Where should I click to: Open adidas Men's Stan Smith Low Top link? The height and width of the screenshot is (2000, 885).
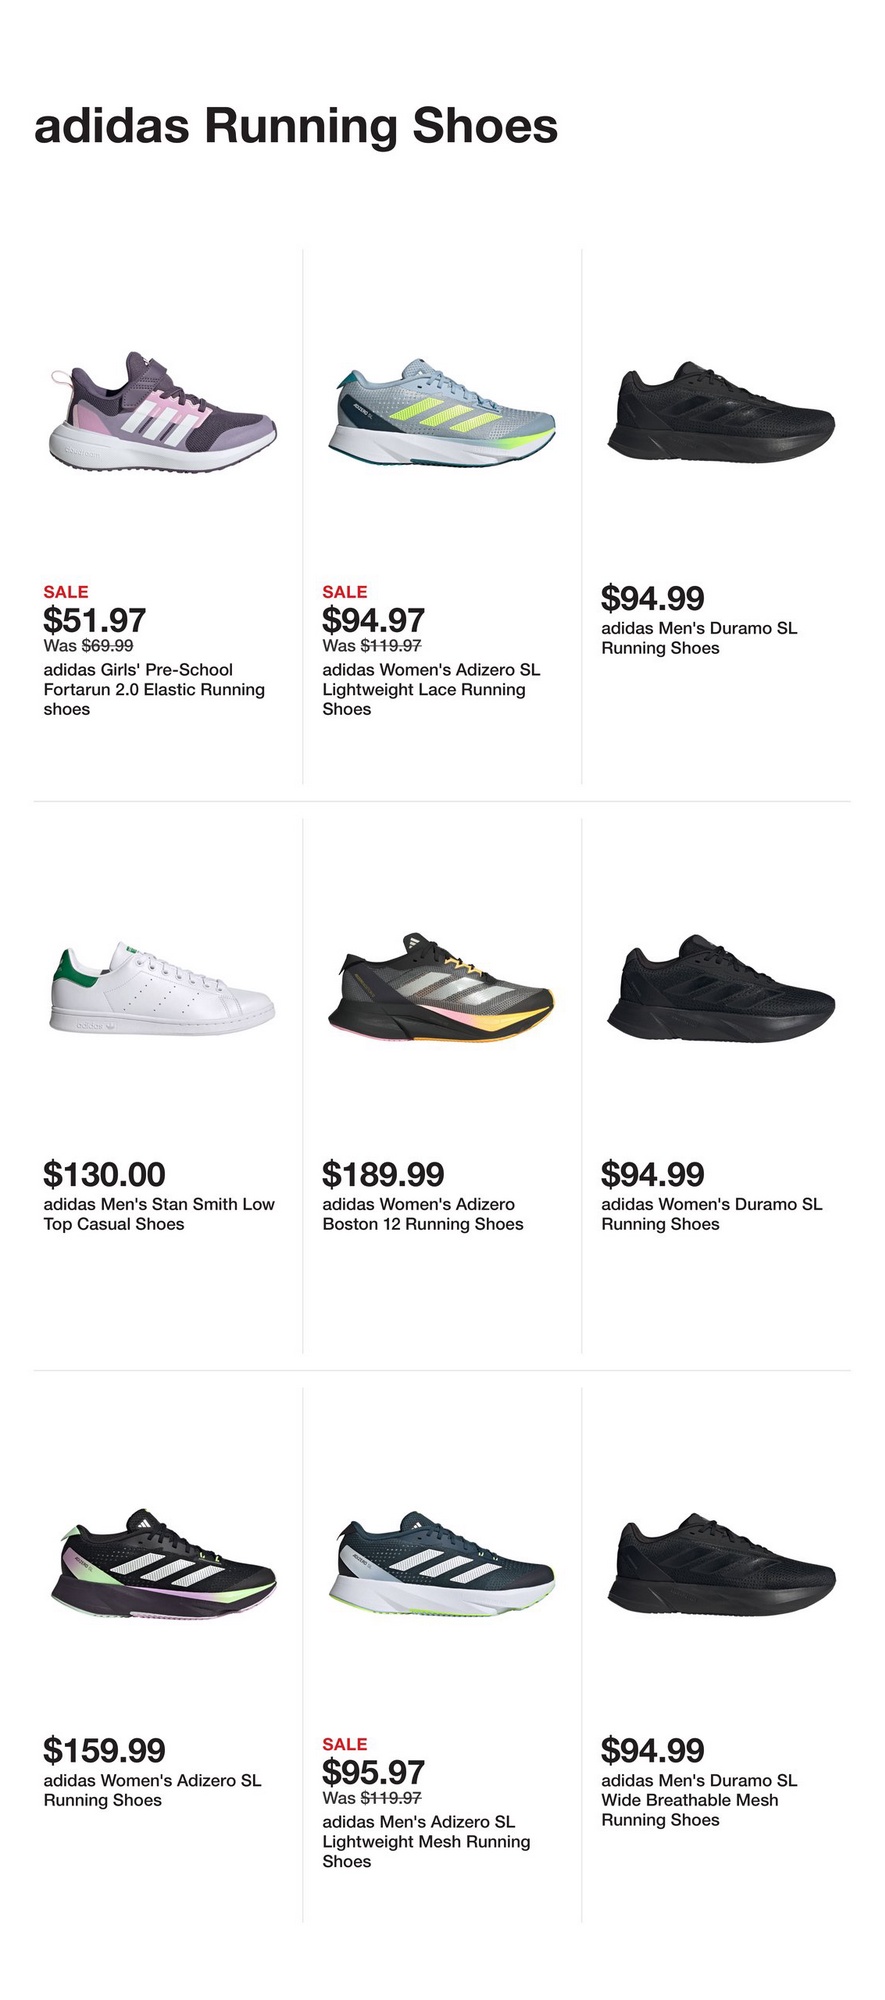point(158,1214)
